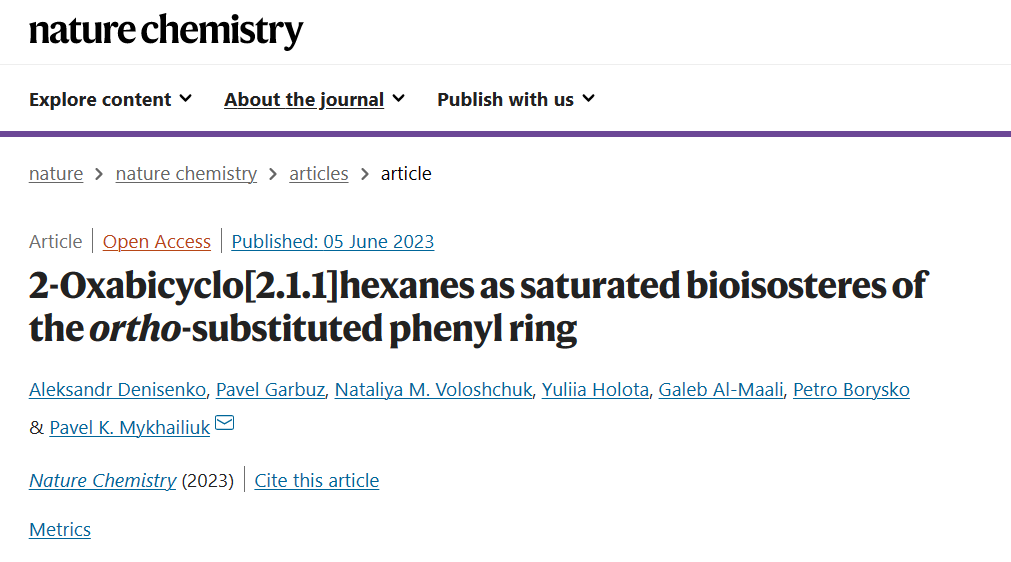Open author Aleksandr Denisenko's details
The width and height of the screenshot is (1011, 562).
pyautogui.click(x=117, y=389)
